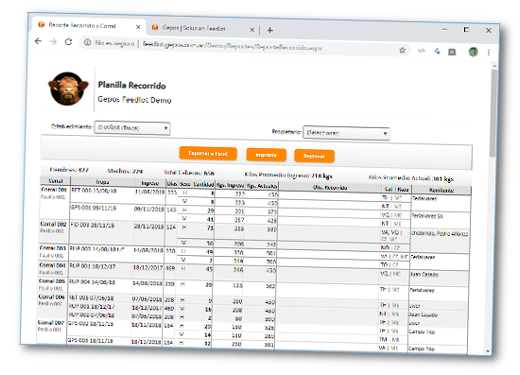The image size is (520, 375).
Task: Open a new browser tab with plus
Action: [x=270, y=30]
